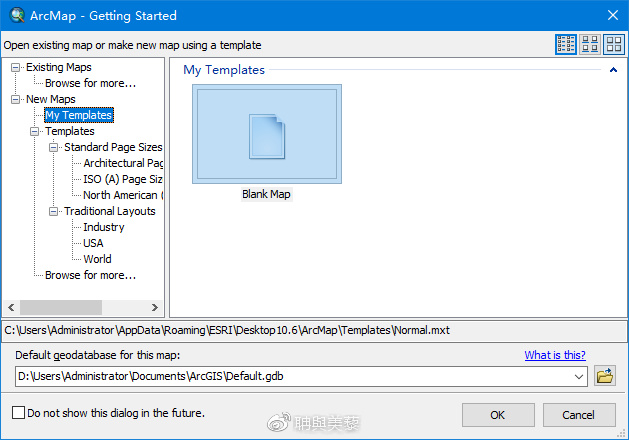Switch to large icons view
The width and height of the screenshot is (629, 440).
tap(614, 44)
